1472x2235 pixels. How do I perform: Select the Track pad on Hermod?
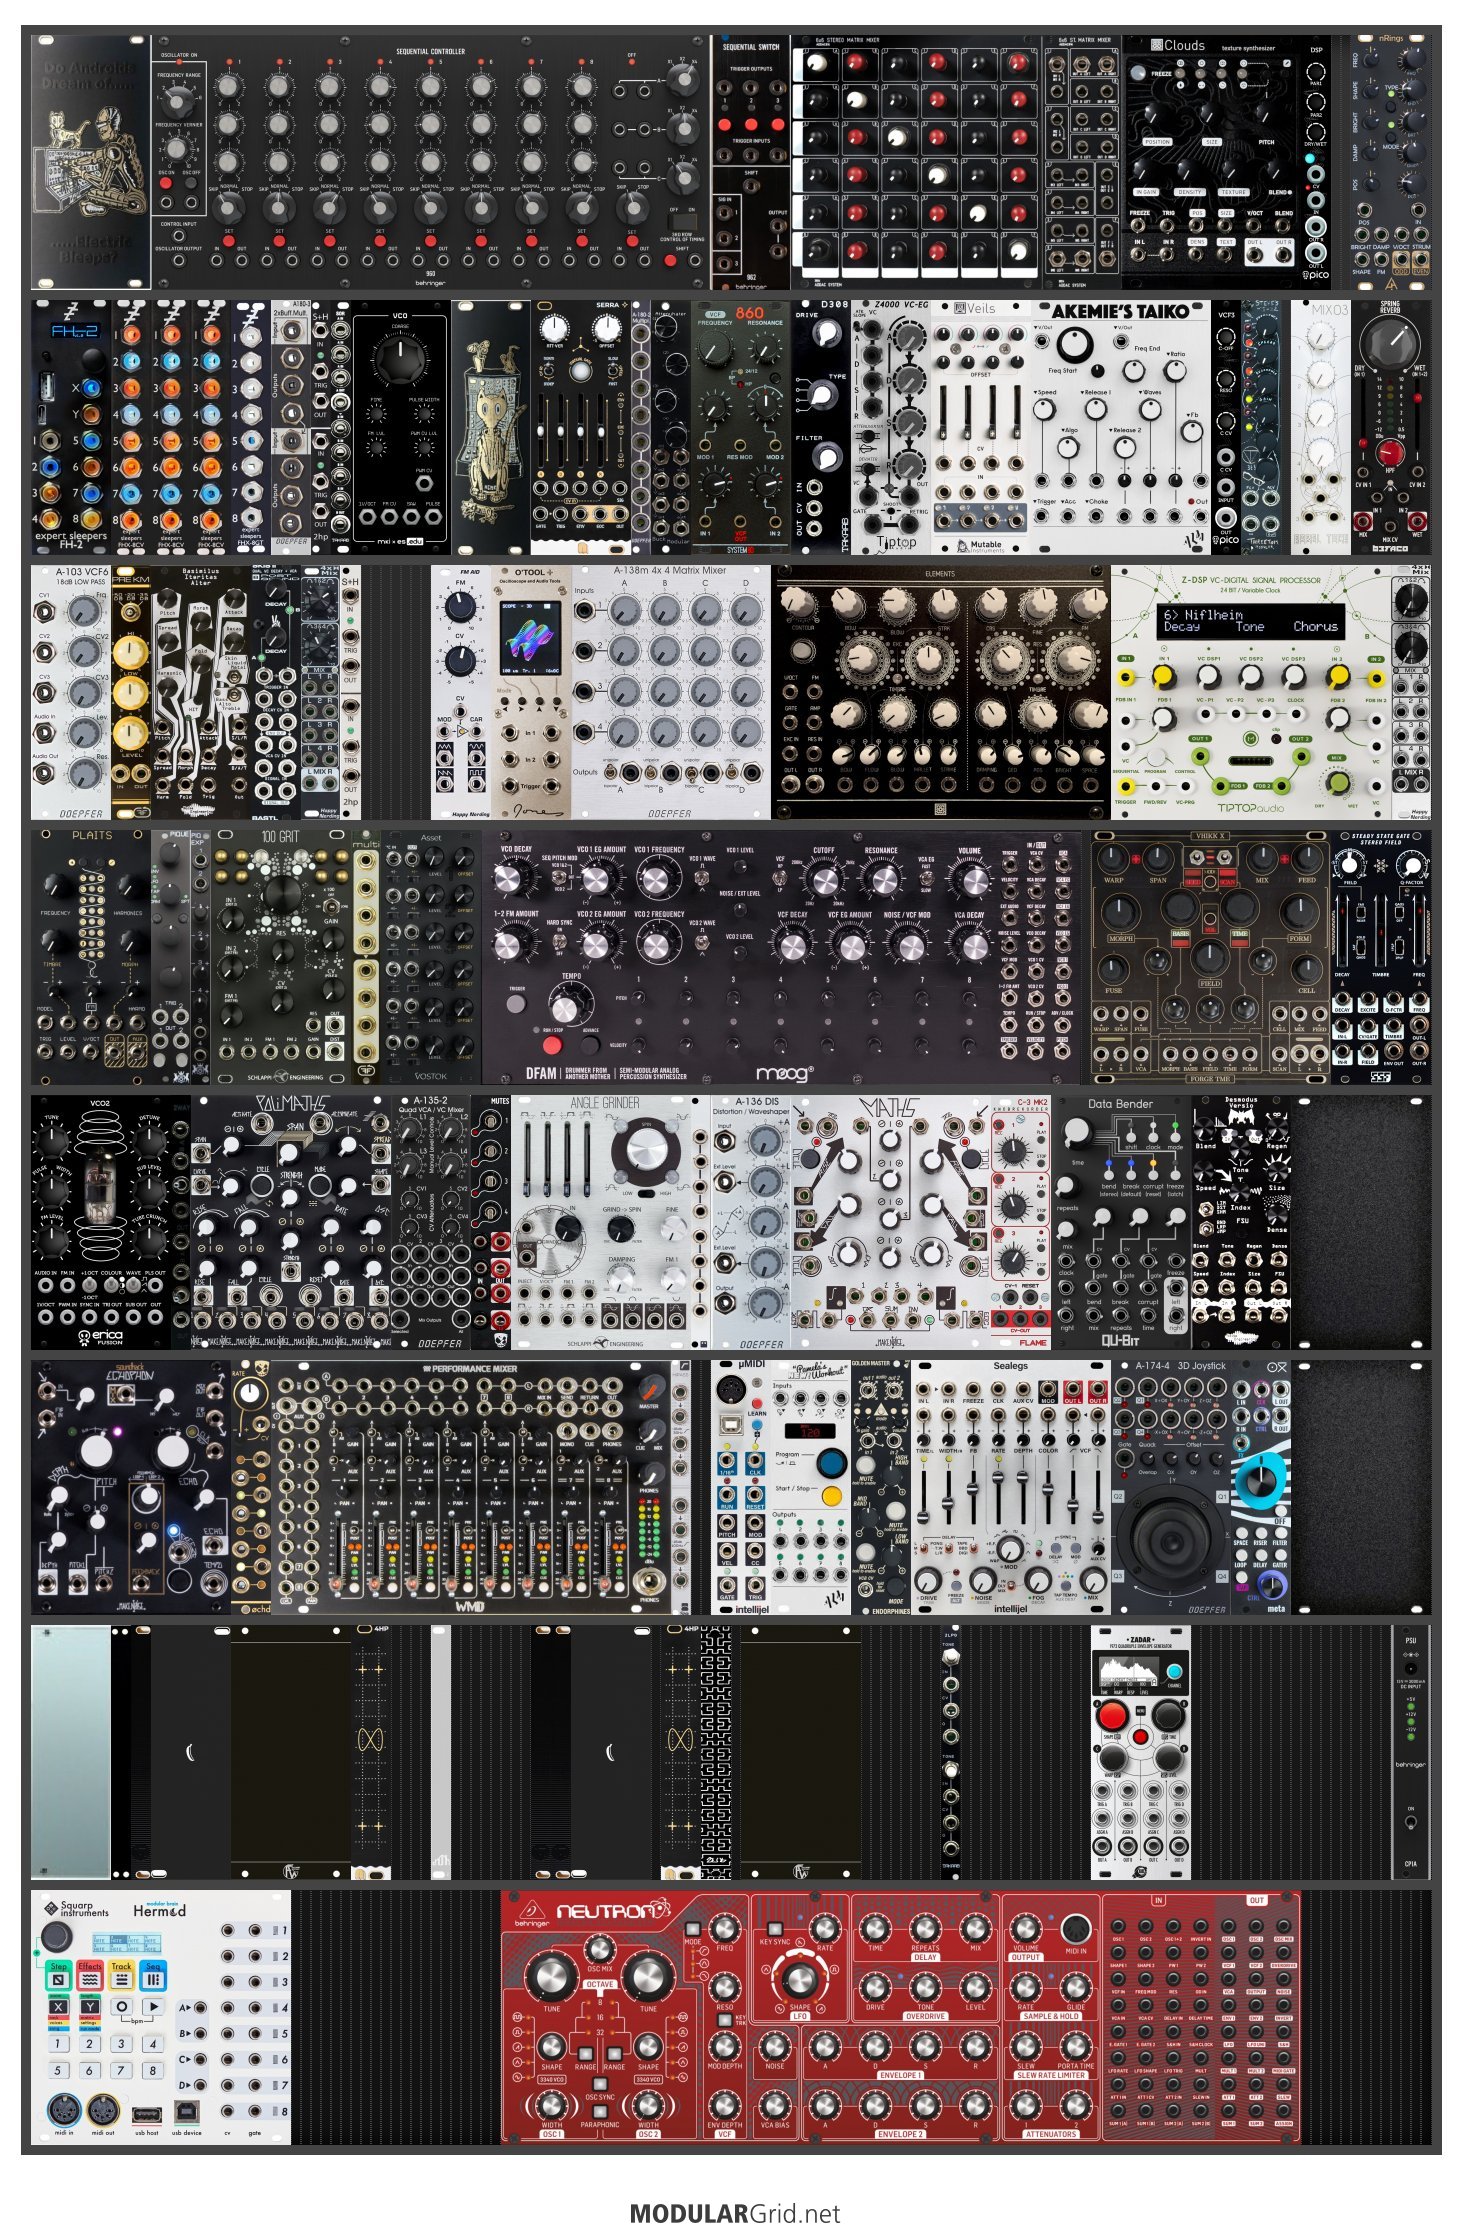pyautogui.click(x=122, y=1974)
